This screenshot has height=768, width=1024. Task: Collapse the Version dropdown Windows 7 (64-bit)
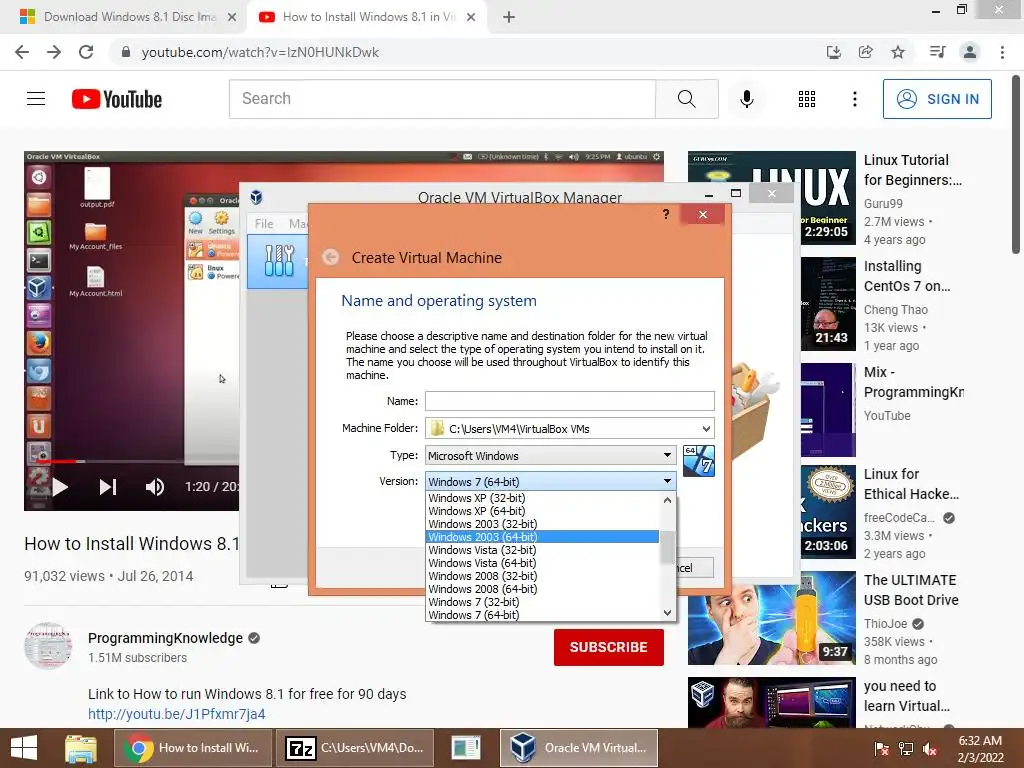(551, 481)
